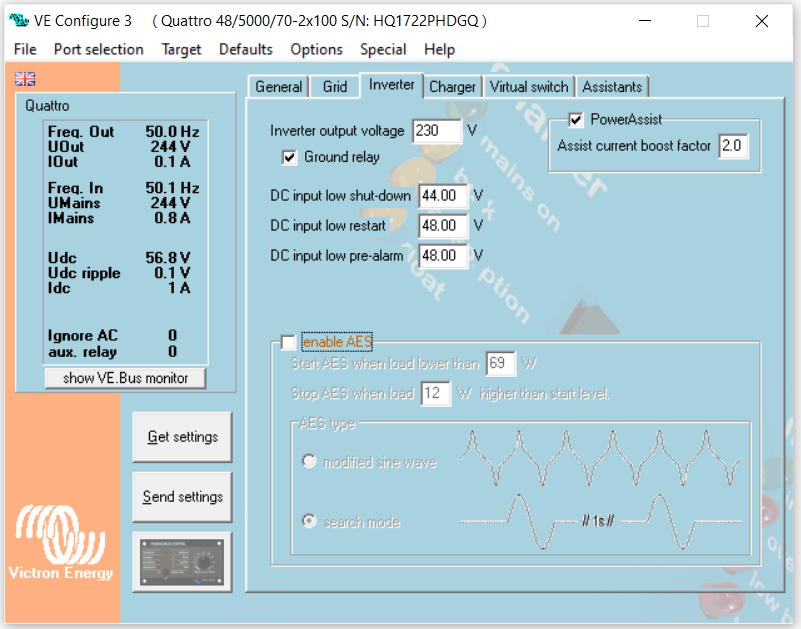The width and height of the screenshot is (801, 629).
Task: Click the Inverter output voltage field
Action: (437, 131)
